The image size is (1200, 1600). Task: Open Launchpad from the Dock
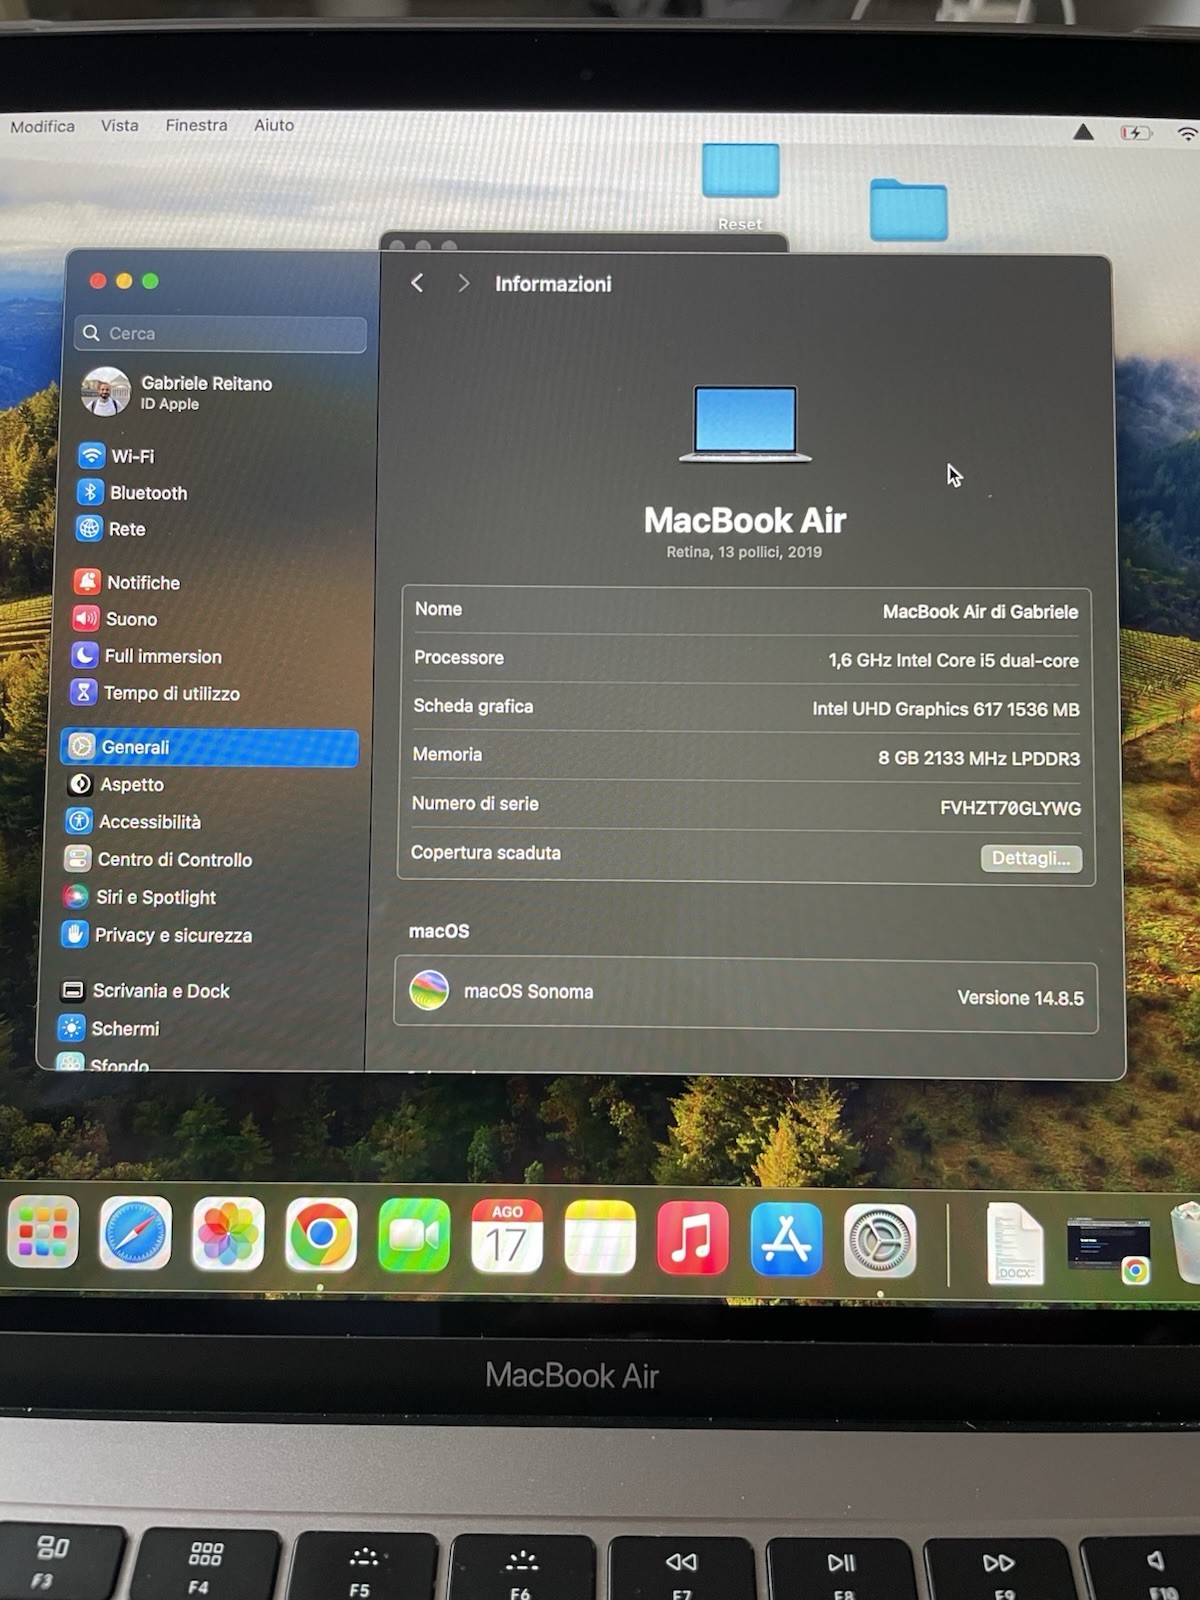click(x=43, y=1232)
